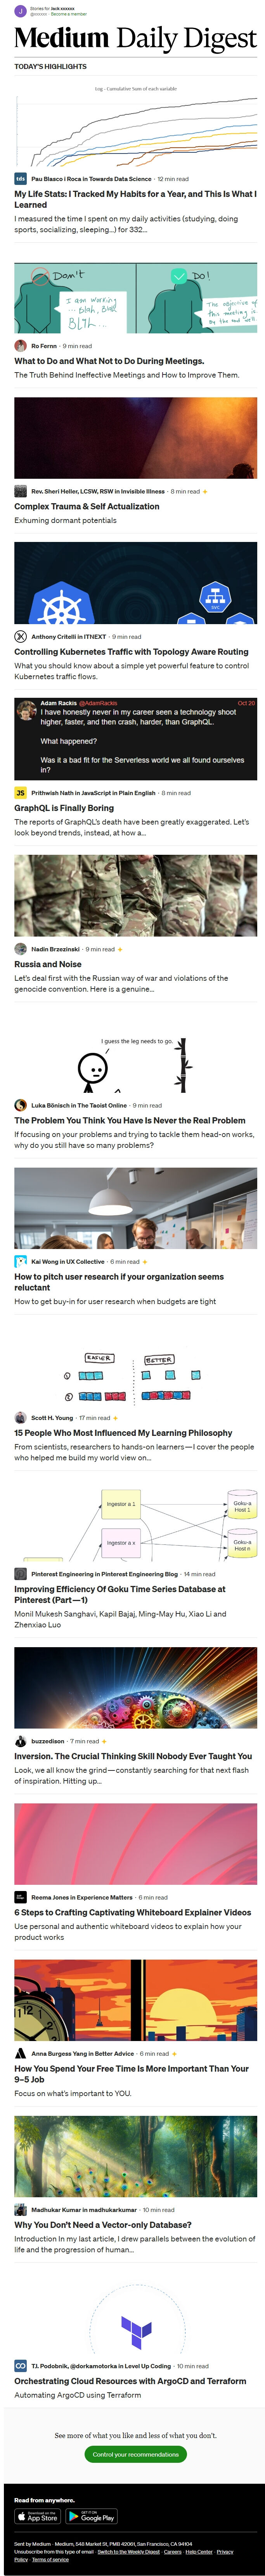Open the Towards Data Science publication icon
The height and width of the screenshot is (2576, 265).
click(x=20, y=179)
